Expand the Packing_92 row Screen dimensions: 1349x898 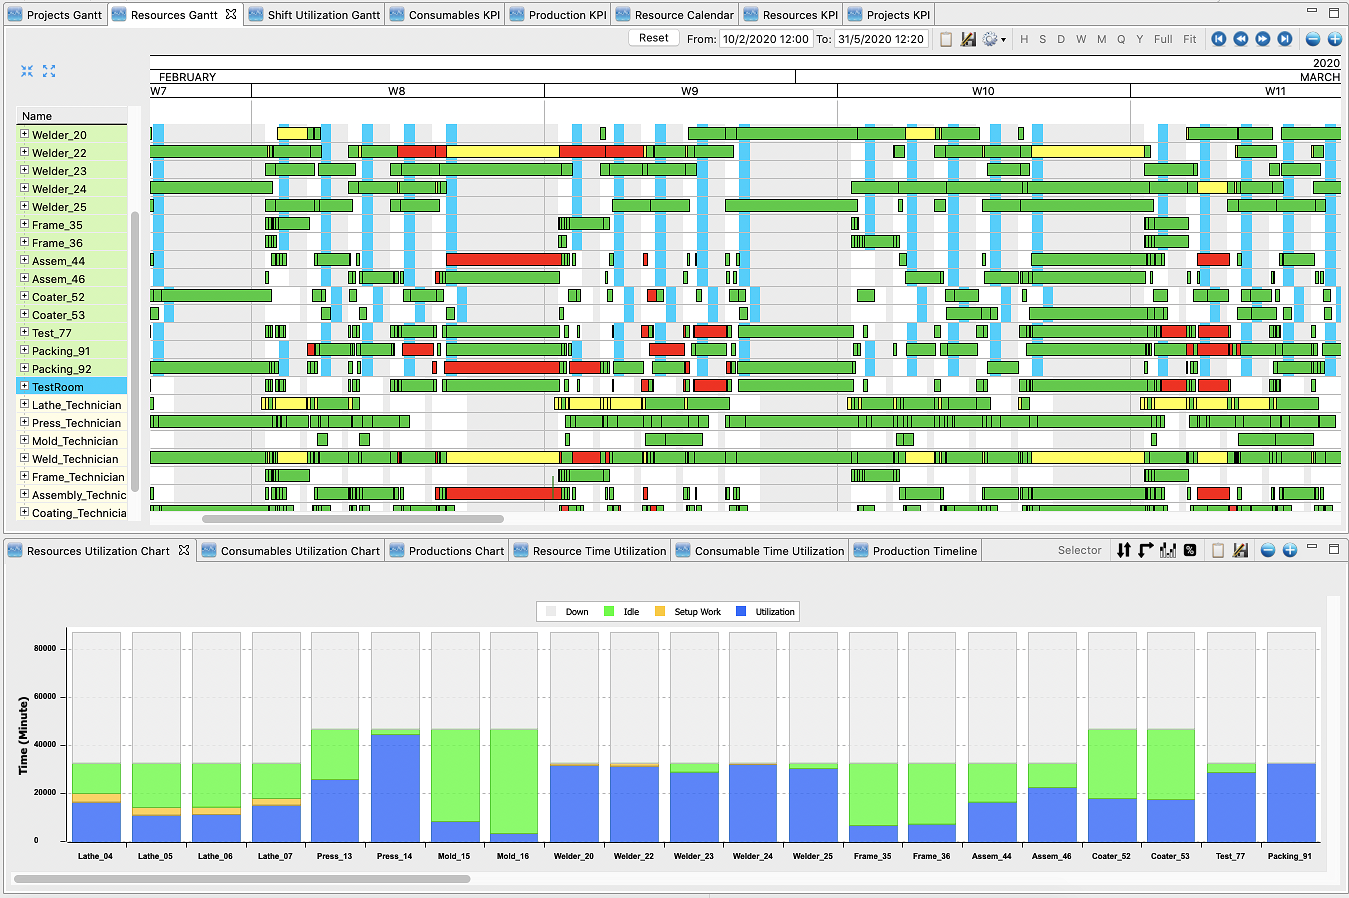point(24,368)
